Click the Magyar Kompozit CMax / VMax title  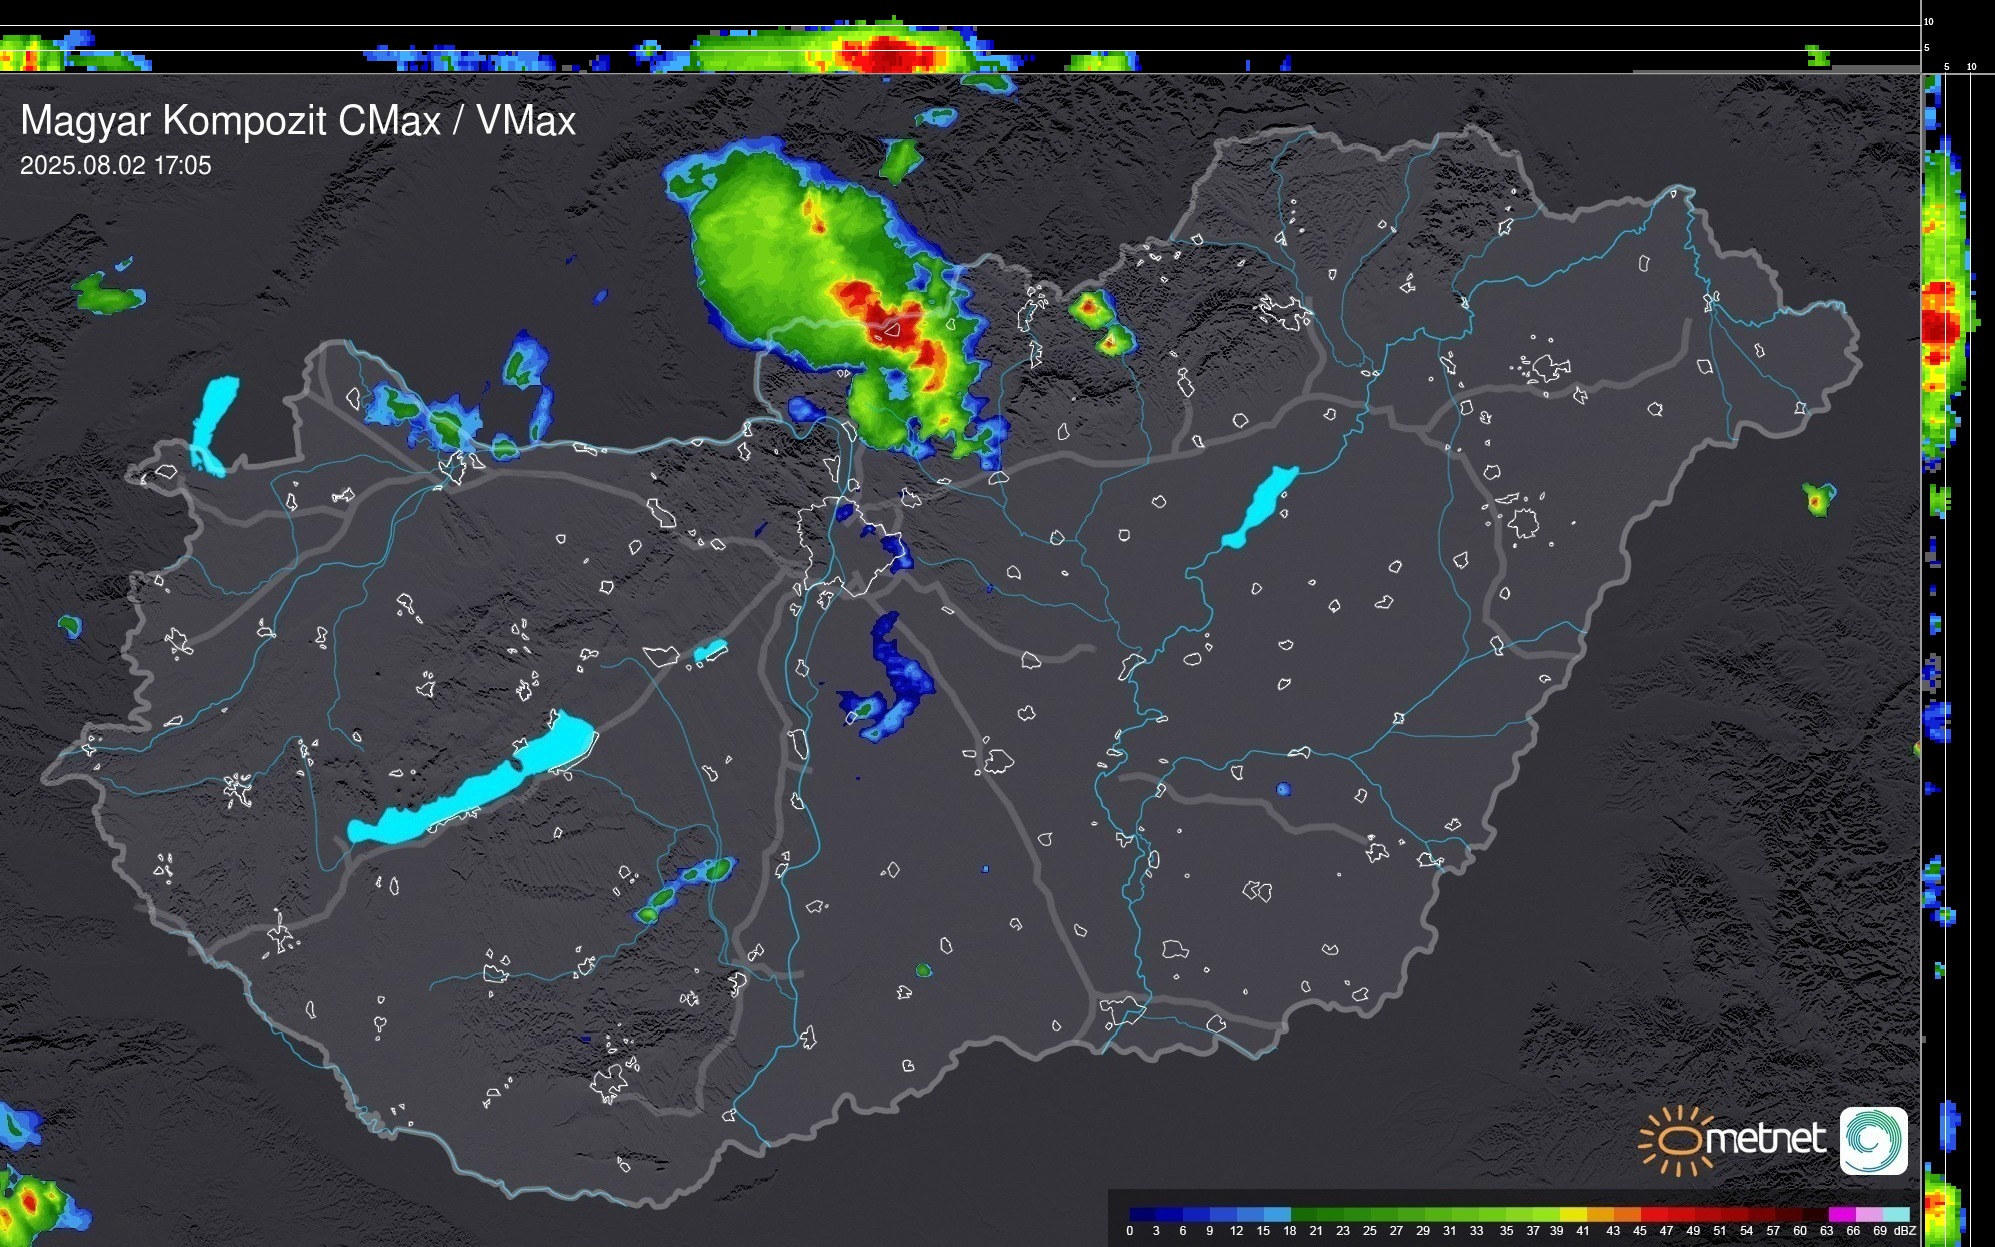click(x=298, y=121)
